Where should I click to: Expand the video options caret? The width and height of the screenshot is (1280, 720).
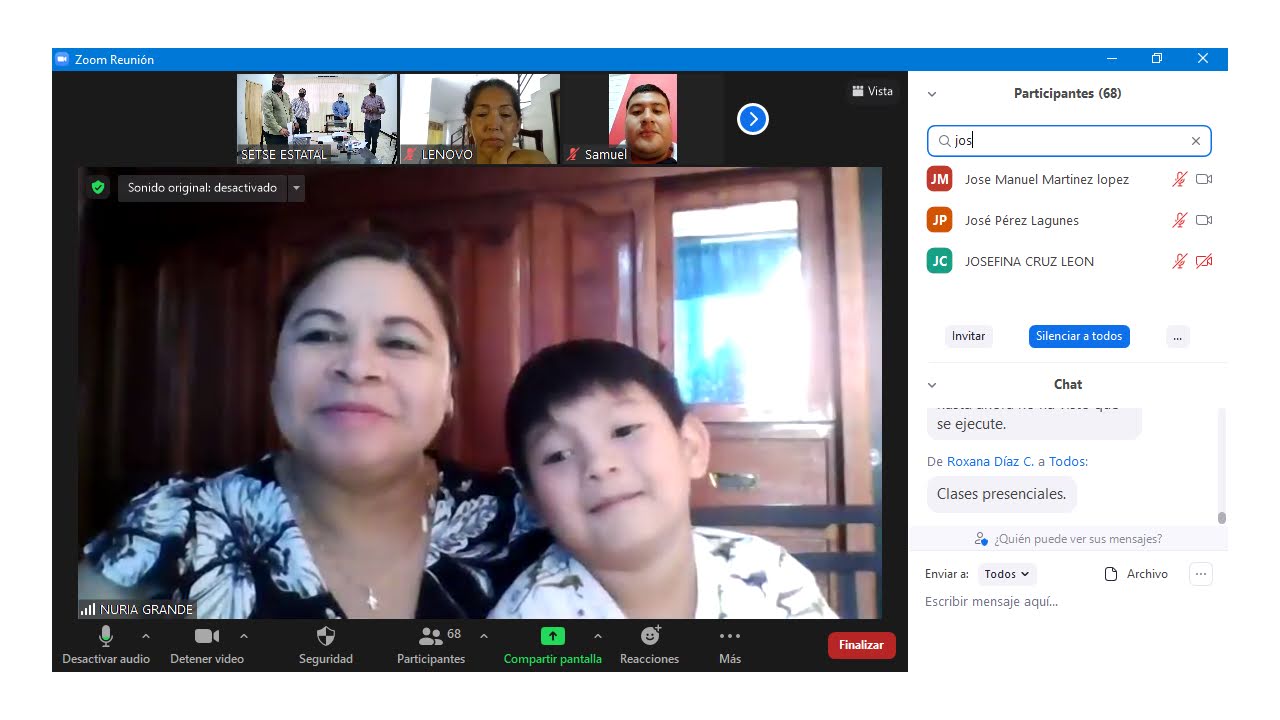point(244,636)
